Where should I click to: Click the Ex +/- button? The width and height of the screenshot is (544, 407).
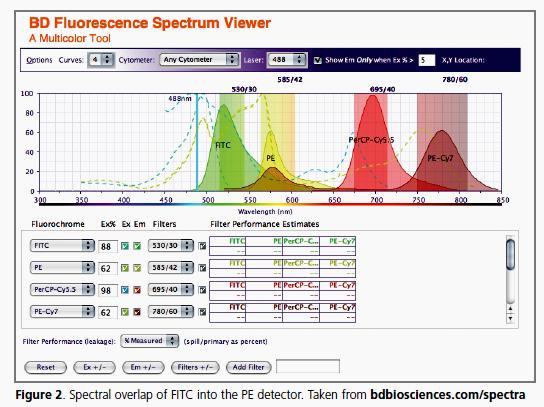[94, 367]
